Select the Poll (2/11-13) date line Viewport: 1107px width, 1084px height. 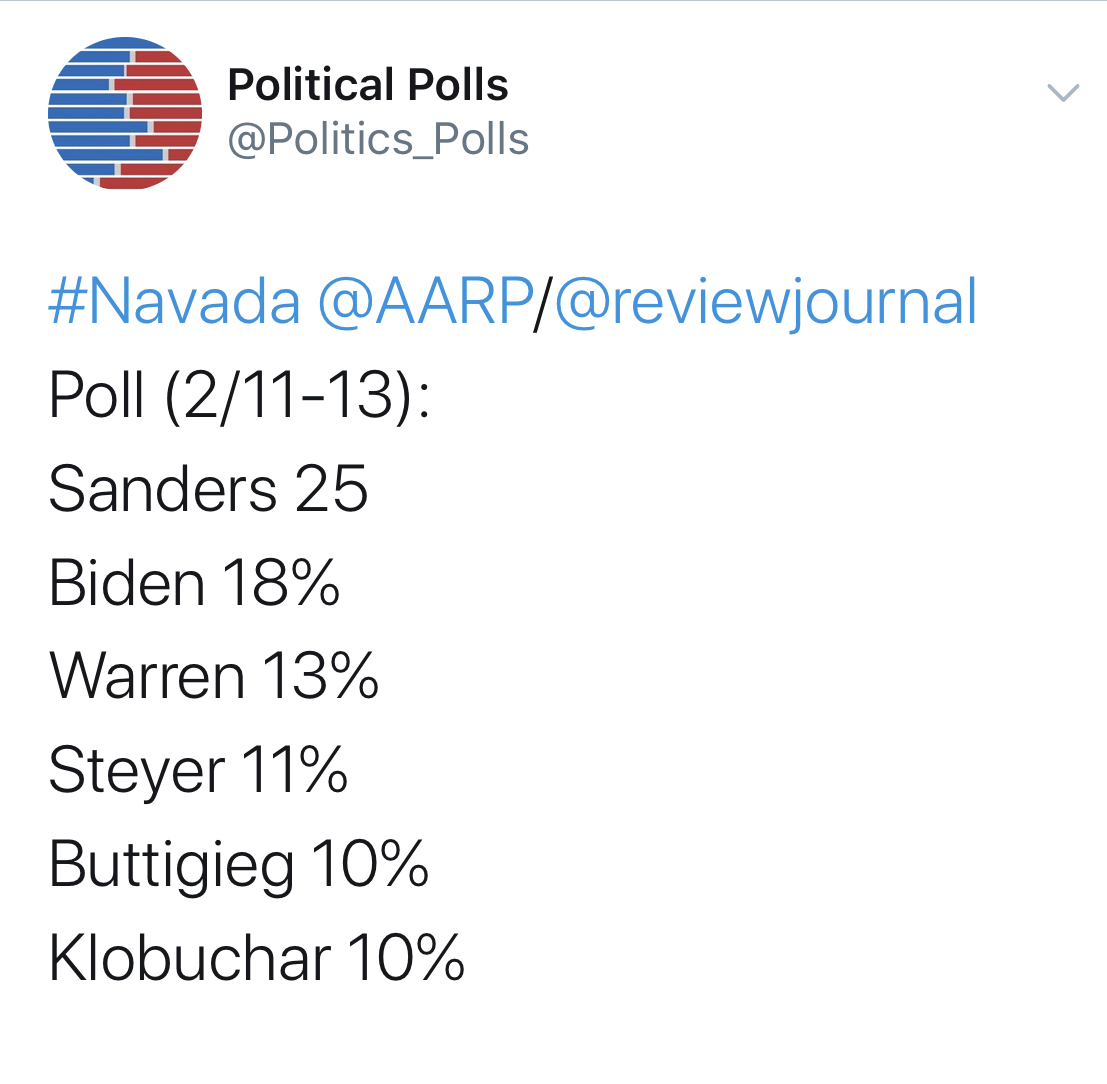[239, 397]
